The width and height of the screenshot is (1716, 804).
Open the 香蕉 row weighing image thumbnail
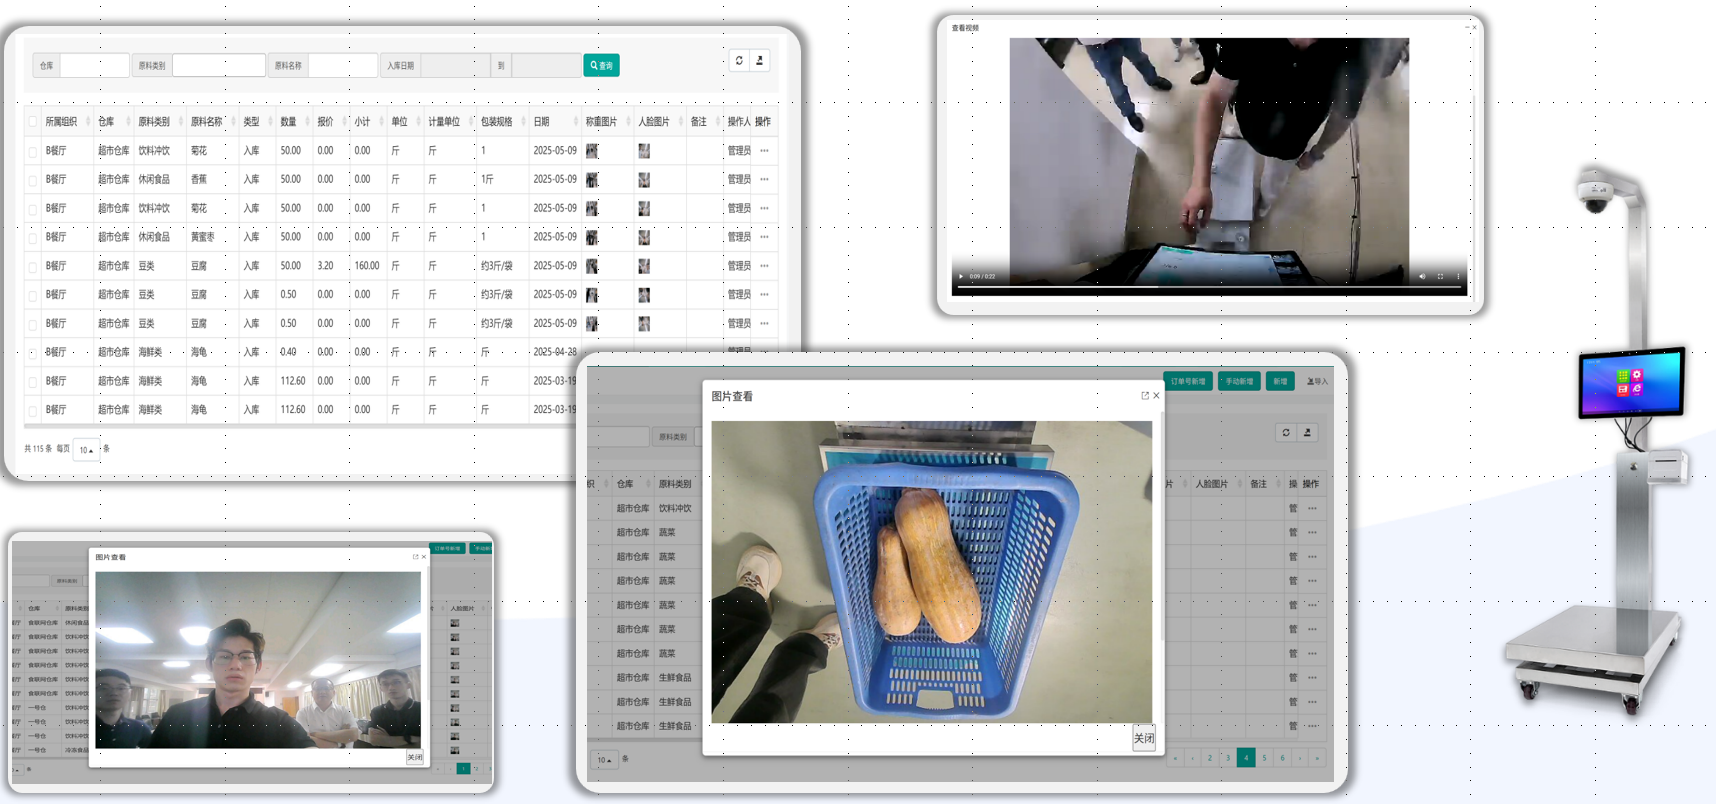coord(592,180)
